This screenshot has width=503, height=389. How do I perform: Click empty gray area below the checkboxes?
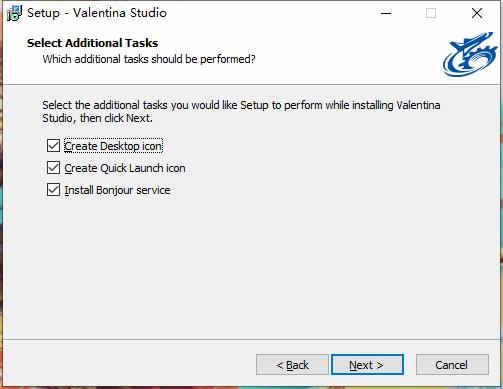pyautogui.click(x=250, y=267)
